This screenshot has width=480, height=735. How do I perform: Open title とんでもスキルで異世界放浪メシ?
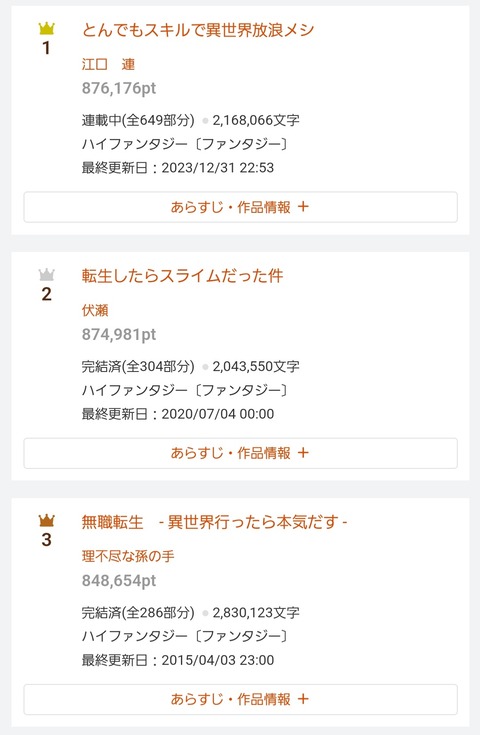click(198, 30)
